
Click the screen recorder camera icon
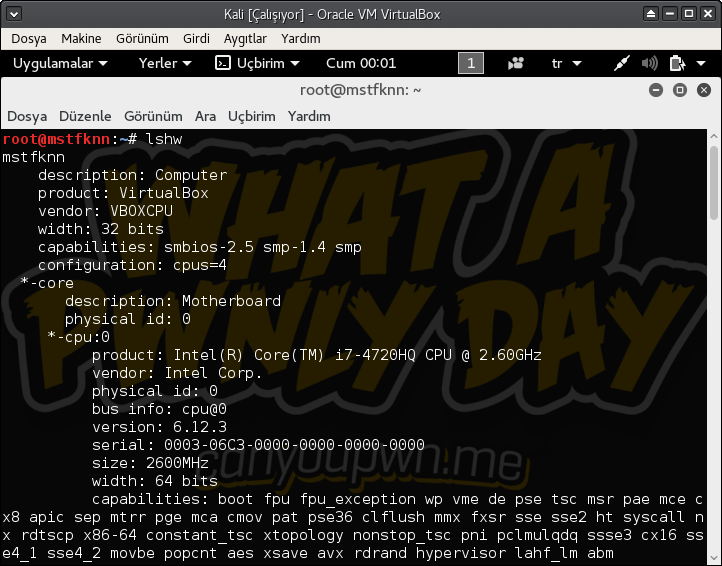pyautogui.click(x=516, y=63)
